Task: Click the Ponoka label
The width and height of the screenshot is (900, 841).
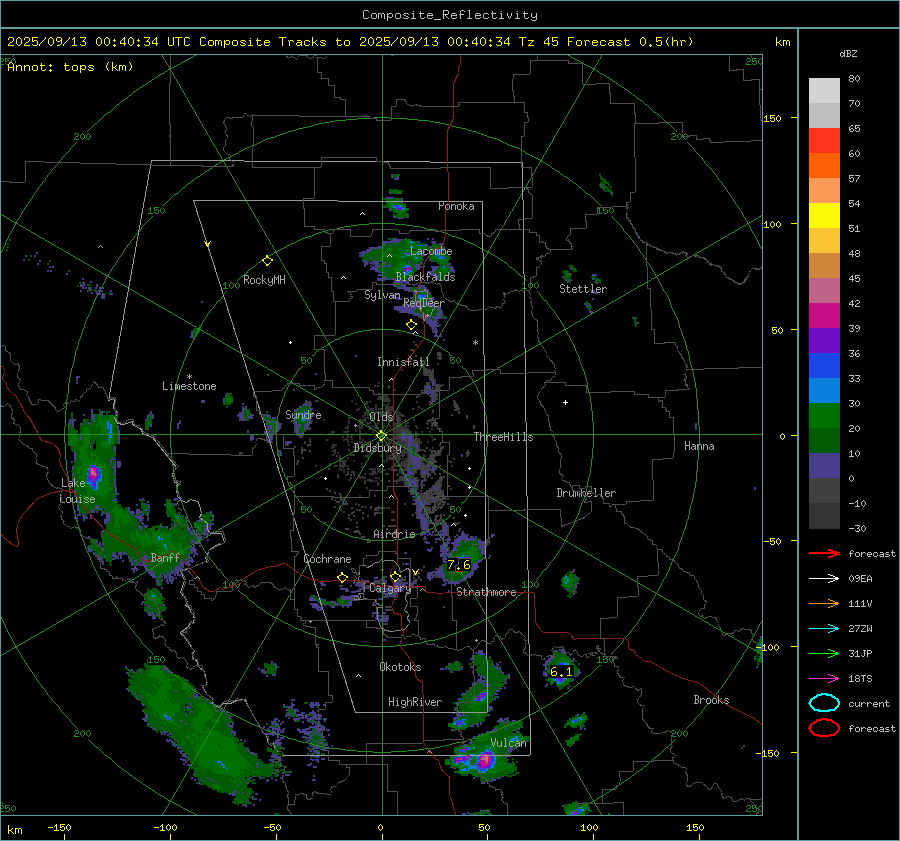Action: coord(456,206)
